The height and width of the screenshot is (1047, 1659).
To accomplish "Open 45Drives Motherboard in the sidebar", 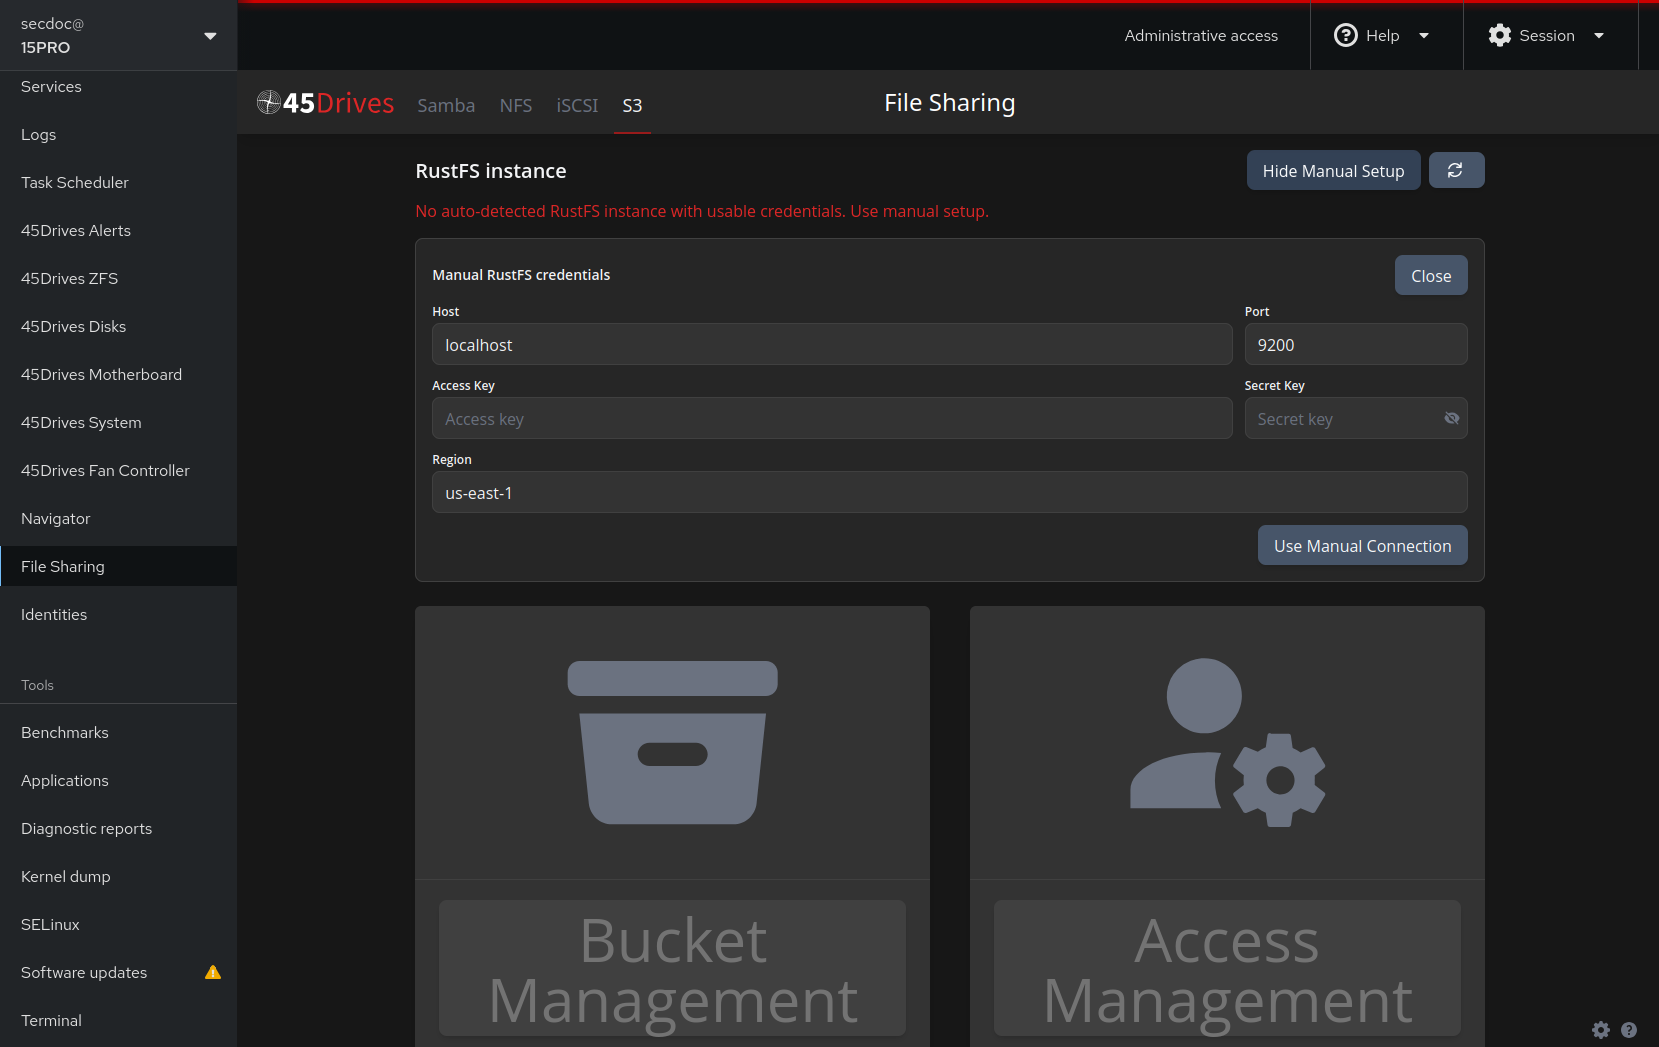I will pos(118,375).
